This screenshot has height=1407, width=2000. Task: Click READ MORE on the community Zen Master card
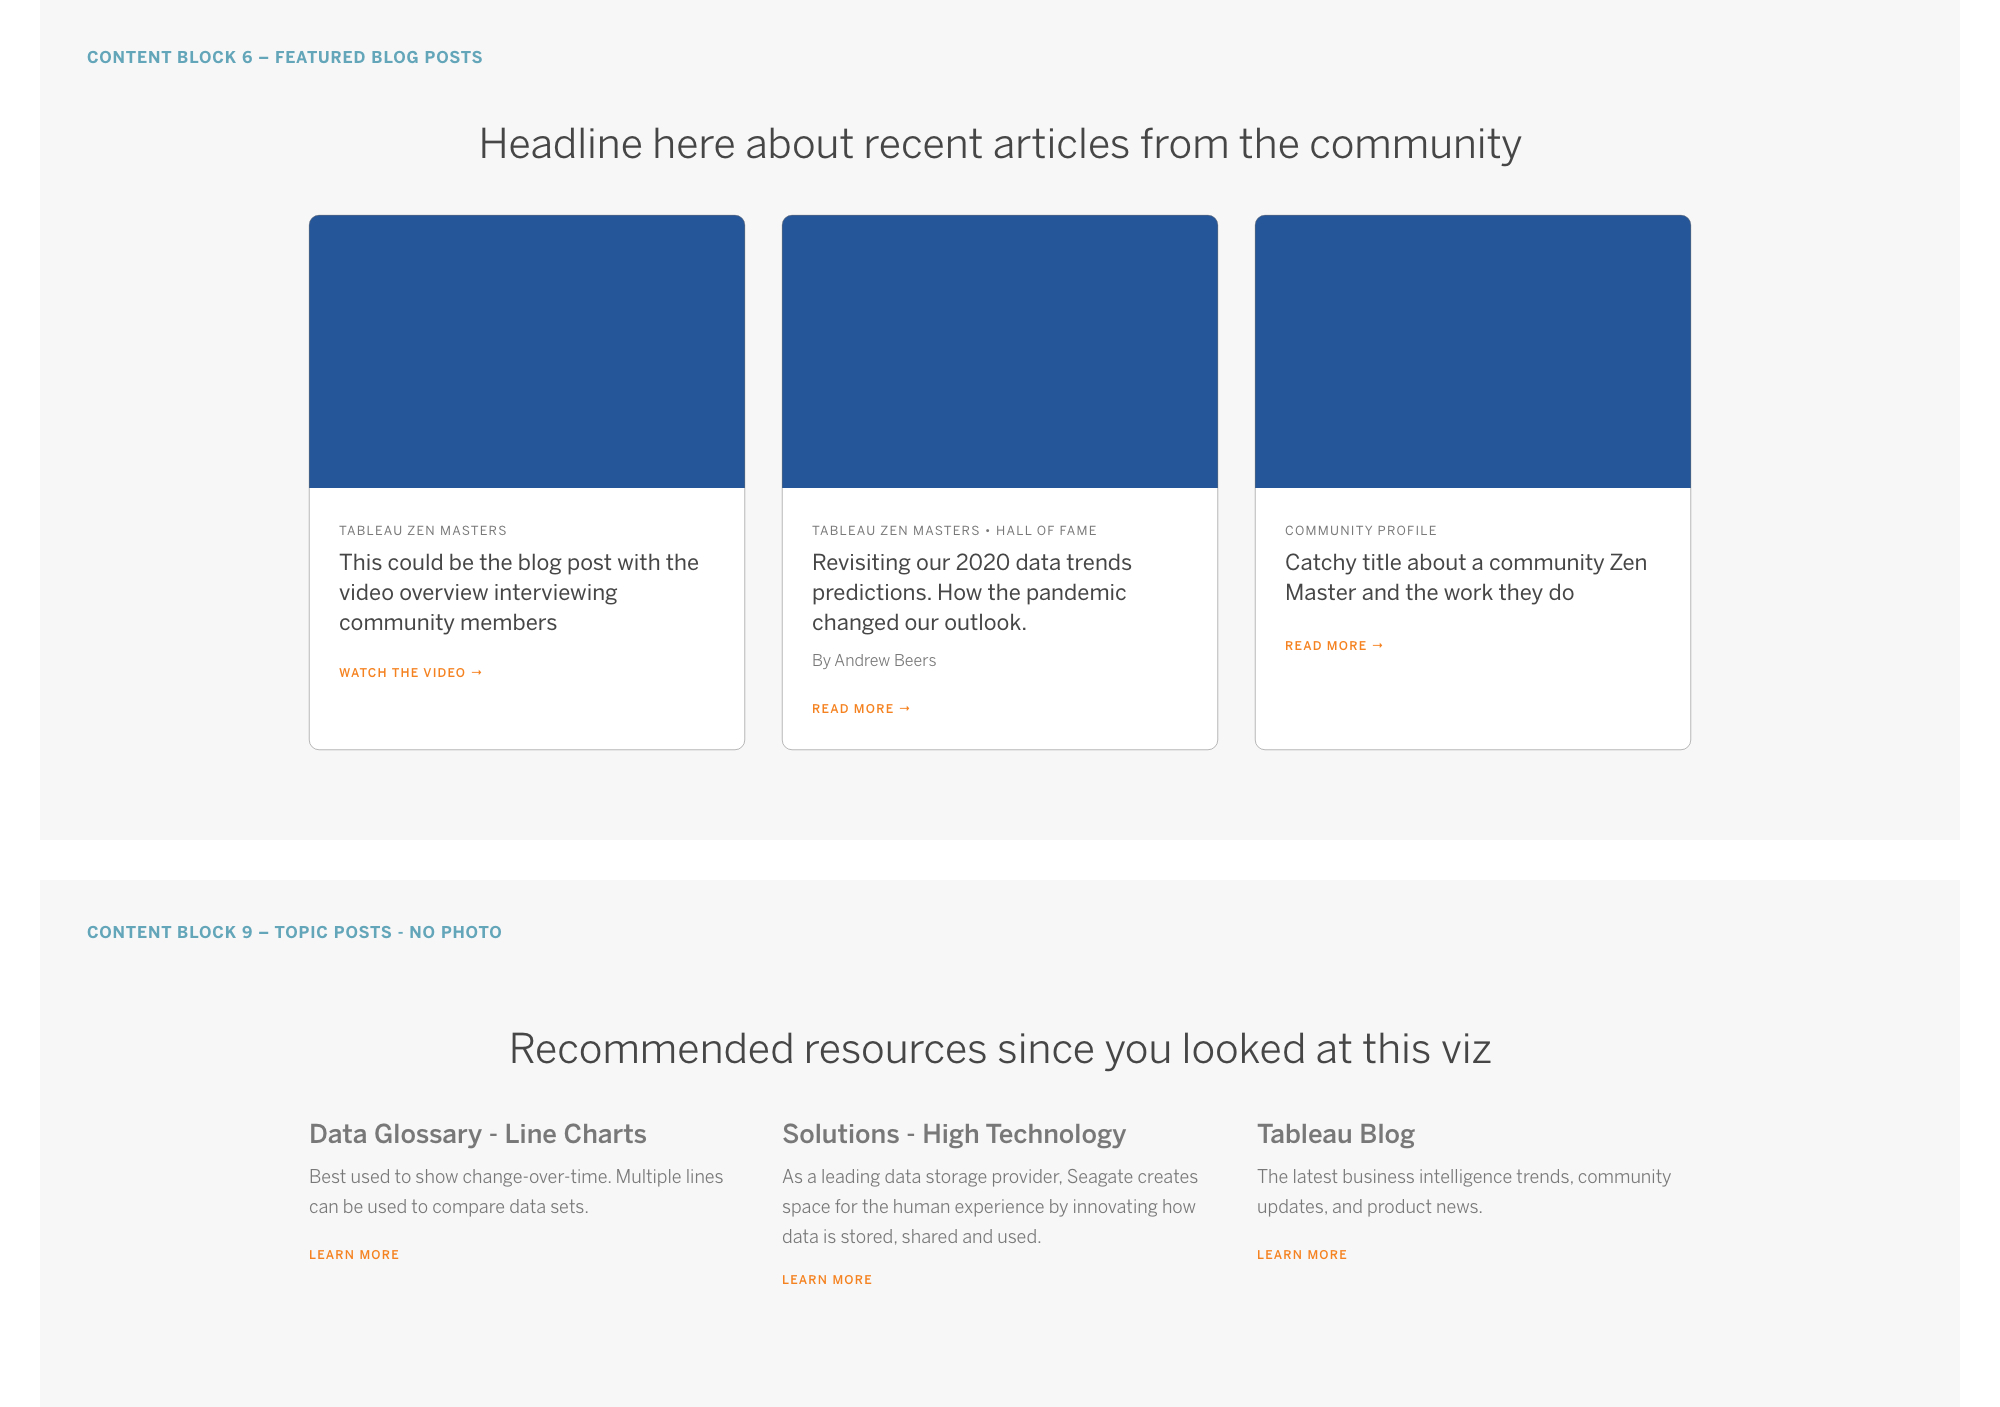1326,645
